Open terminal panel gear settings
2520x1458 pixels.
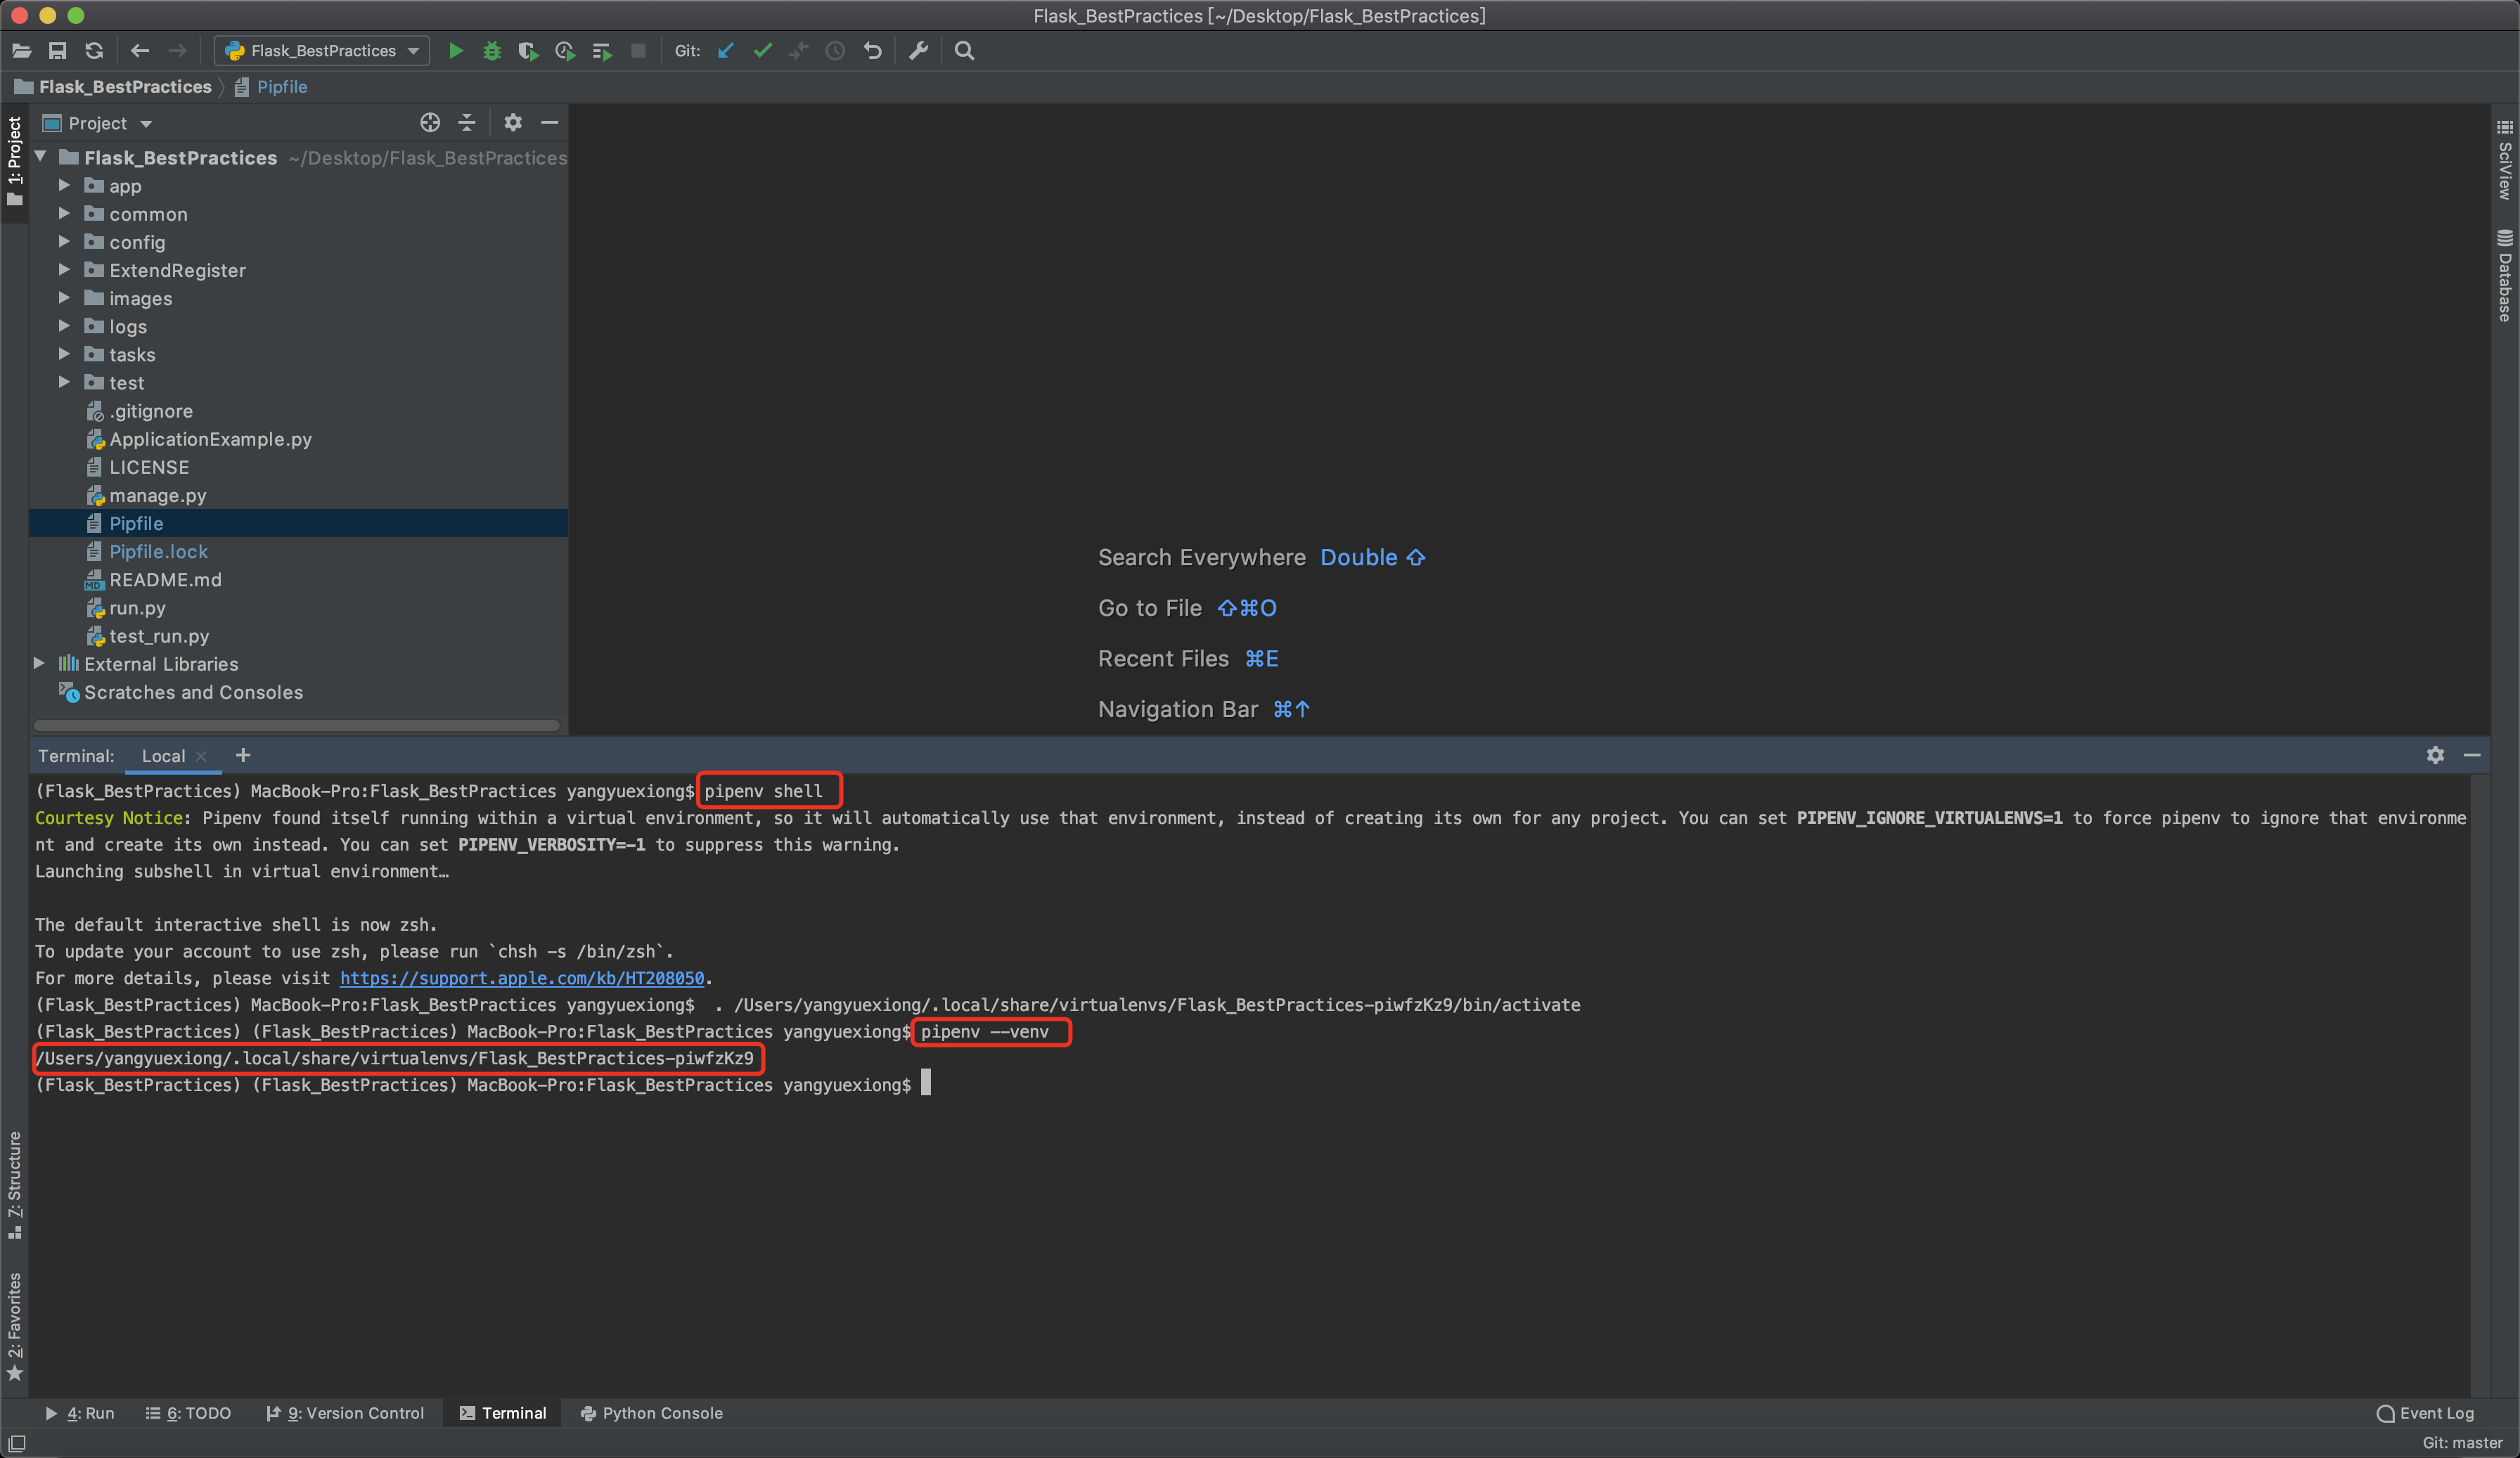pos(2435,755)
